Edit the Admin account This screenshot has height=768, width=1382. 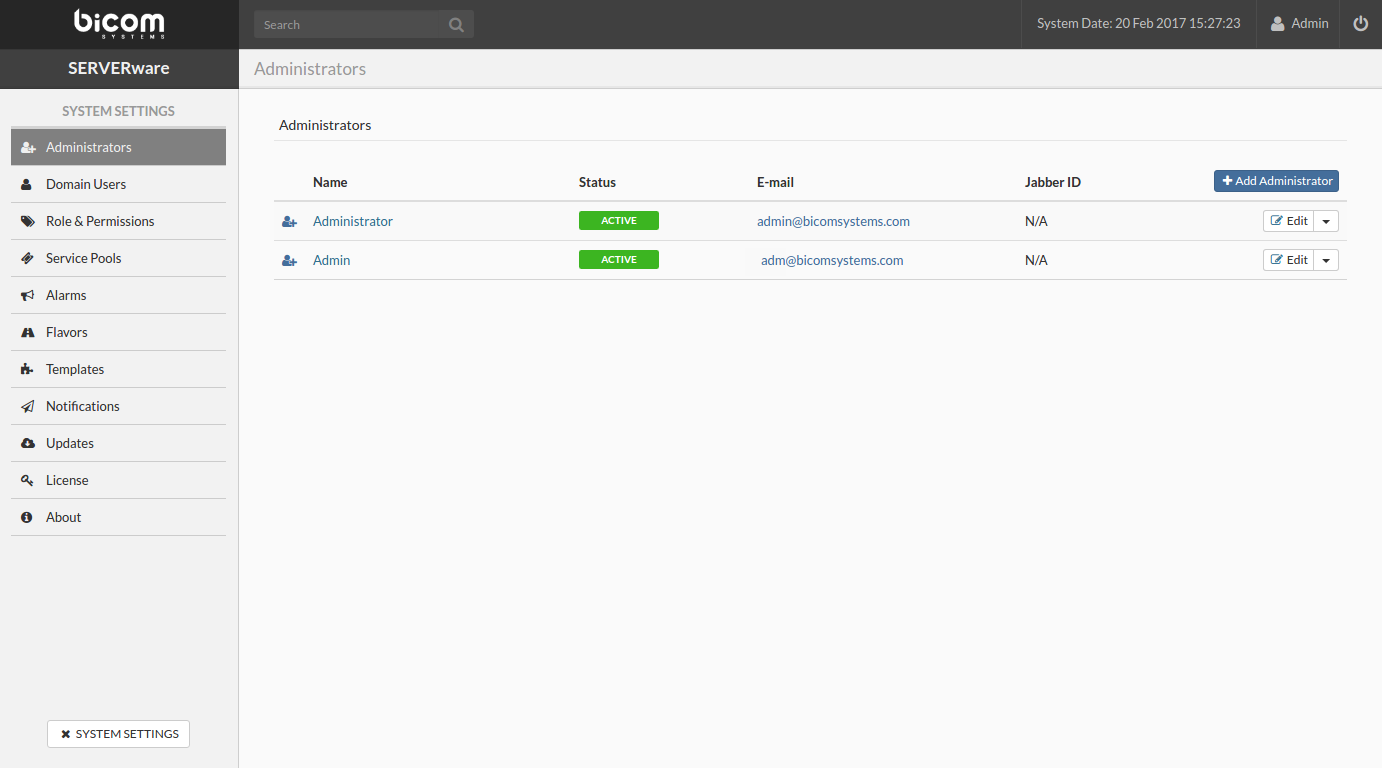pos(1288,261)
